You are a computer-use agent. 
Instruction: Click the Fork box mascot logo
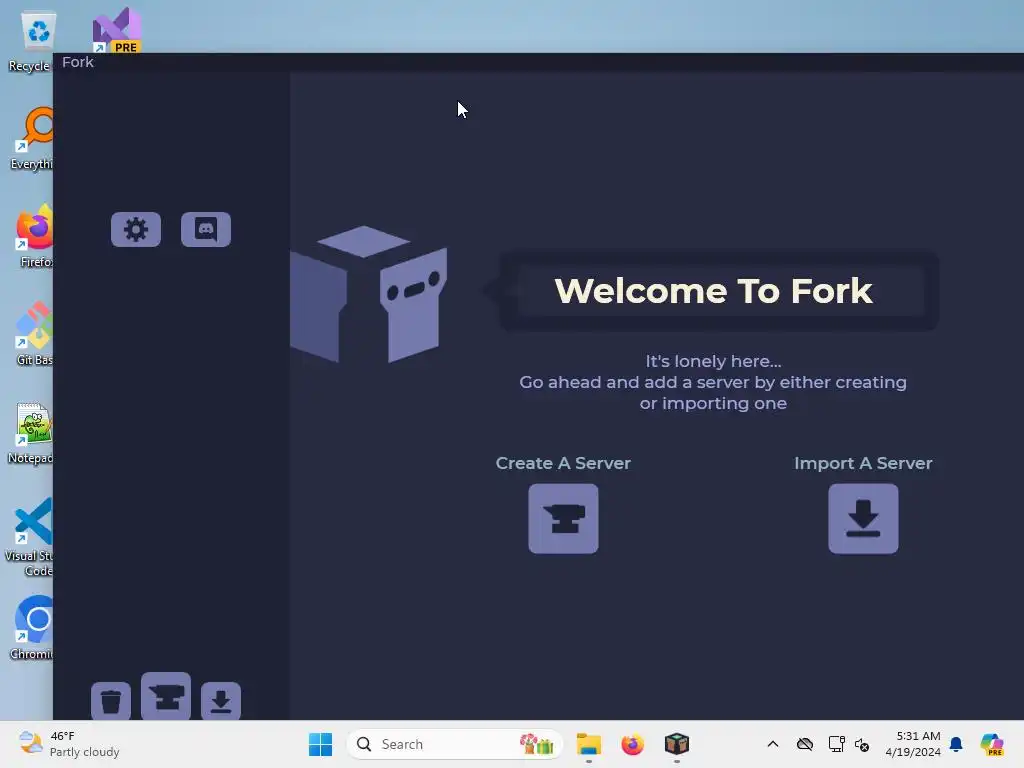(368, 294)
